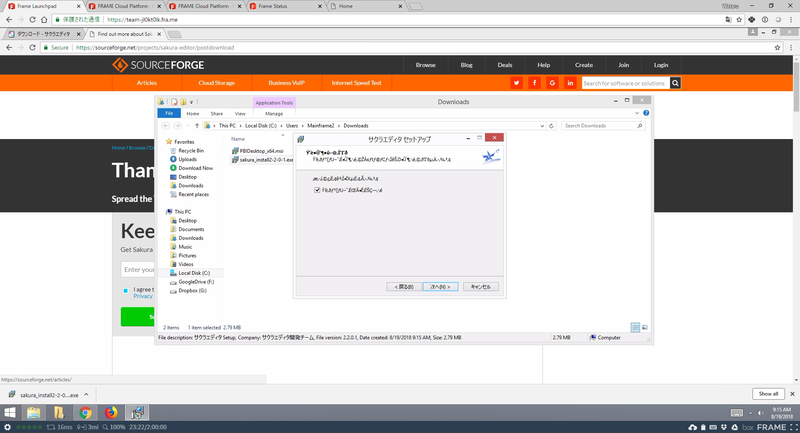Screen dimensions: 800x433
Task: Click inner browser reload icon
Action: point(32,47)
